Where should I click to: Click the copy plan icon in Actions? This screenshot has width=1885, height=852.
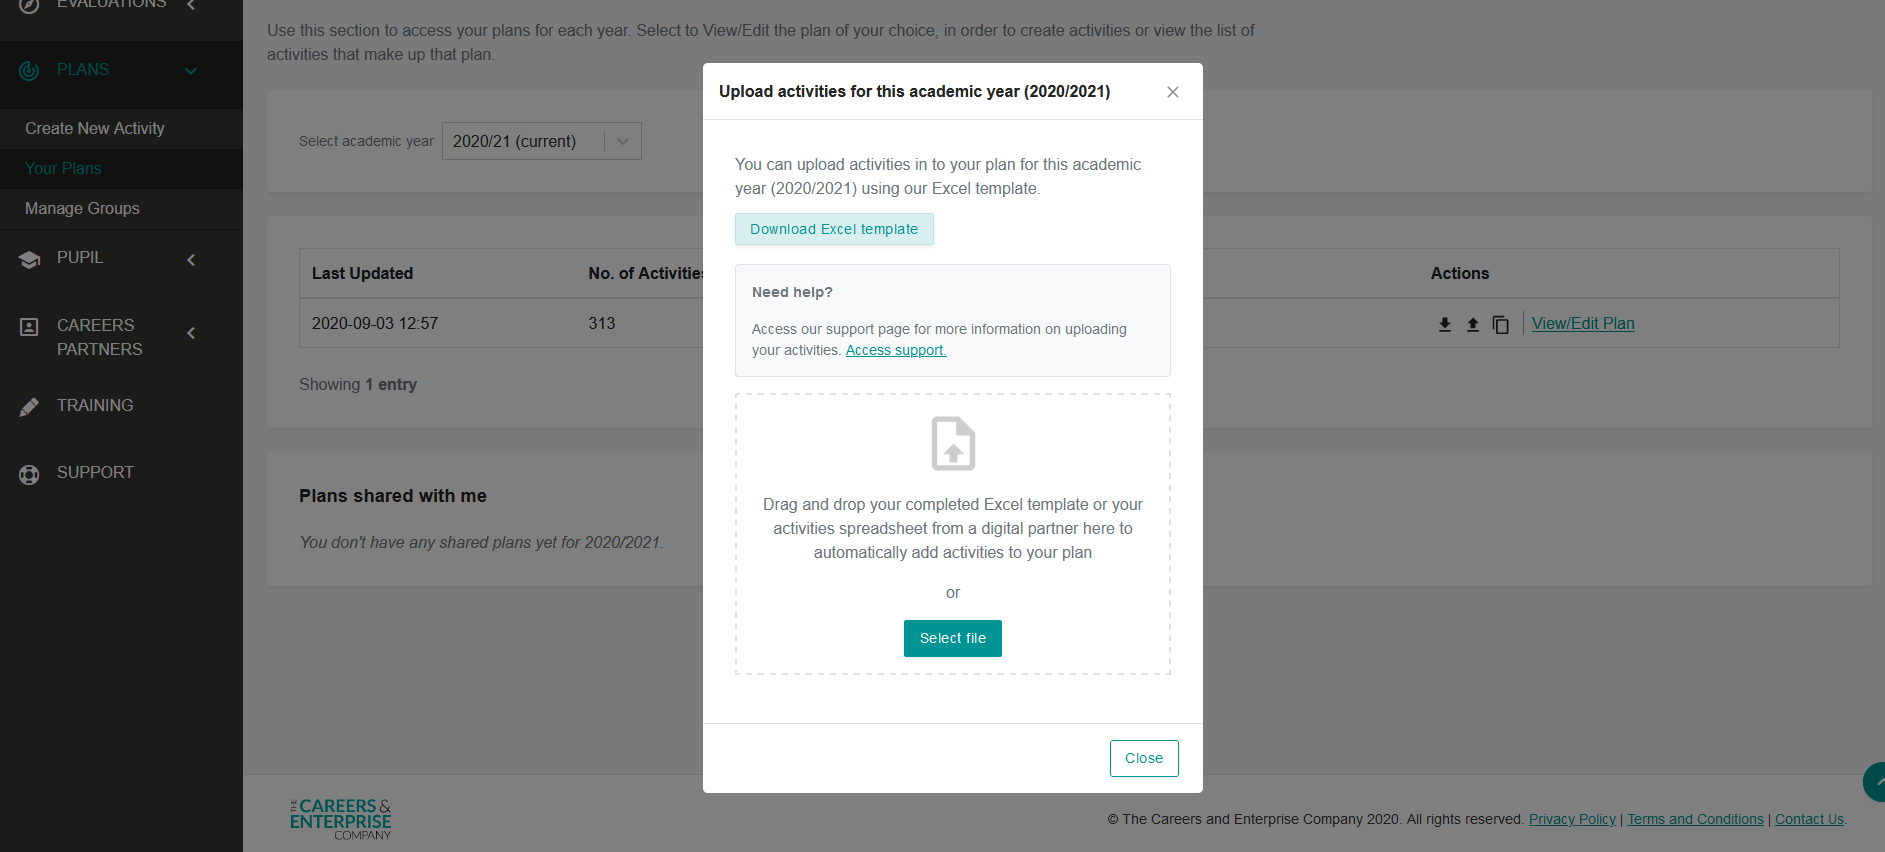pyautogui.click(x=1500, y=324)
